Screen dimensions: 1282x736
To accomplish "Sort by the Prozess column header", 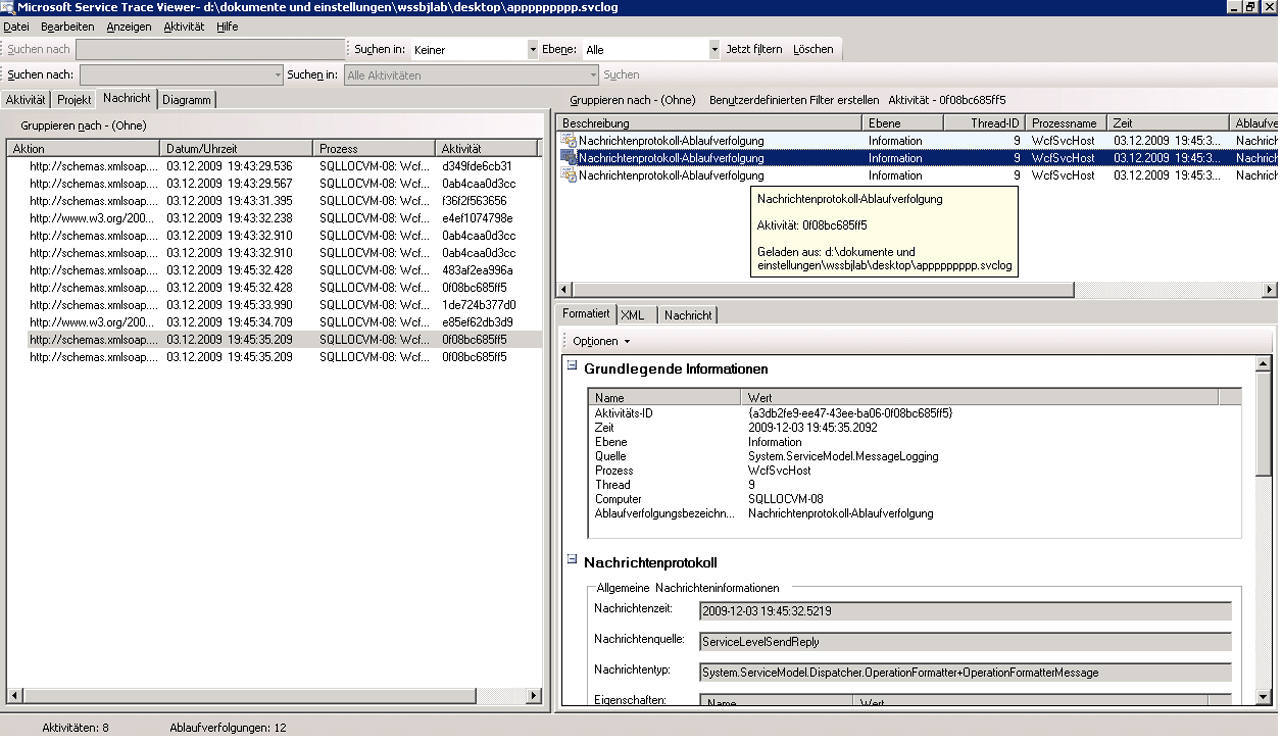I will 375,148.
